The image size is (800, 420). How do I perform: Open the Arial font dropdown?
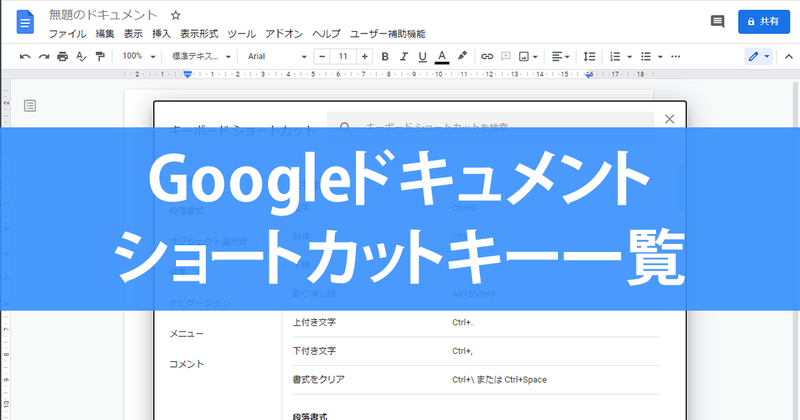tap(277, 57)
